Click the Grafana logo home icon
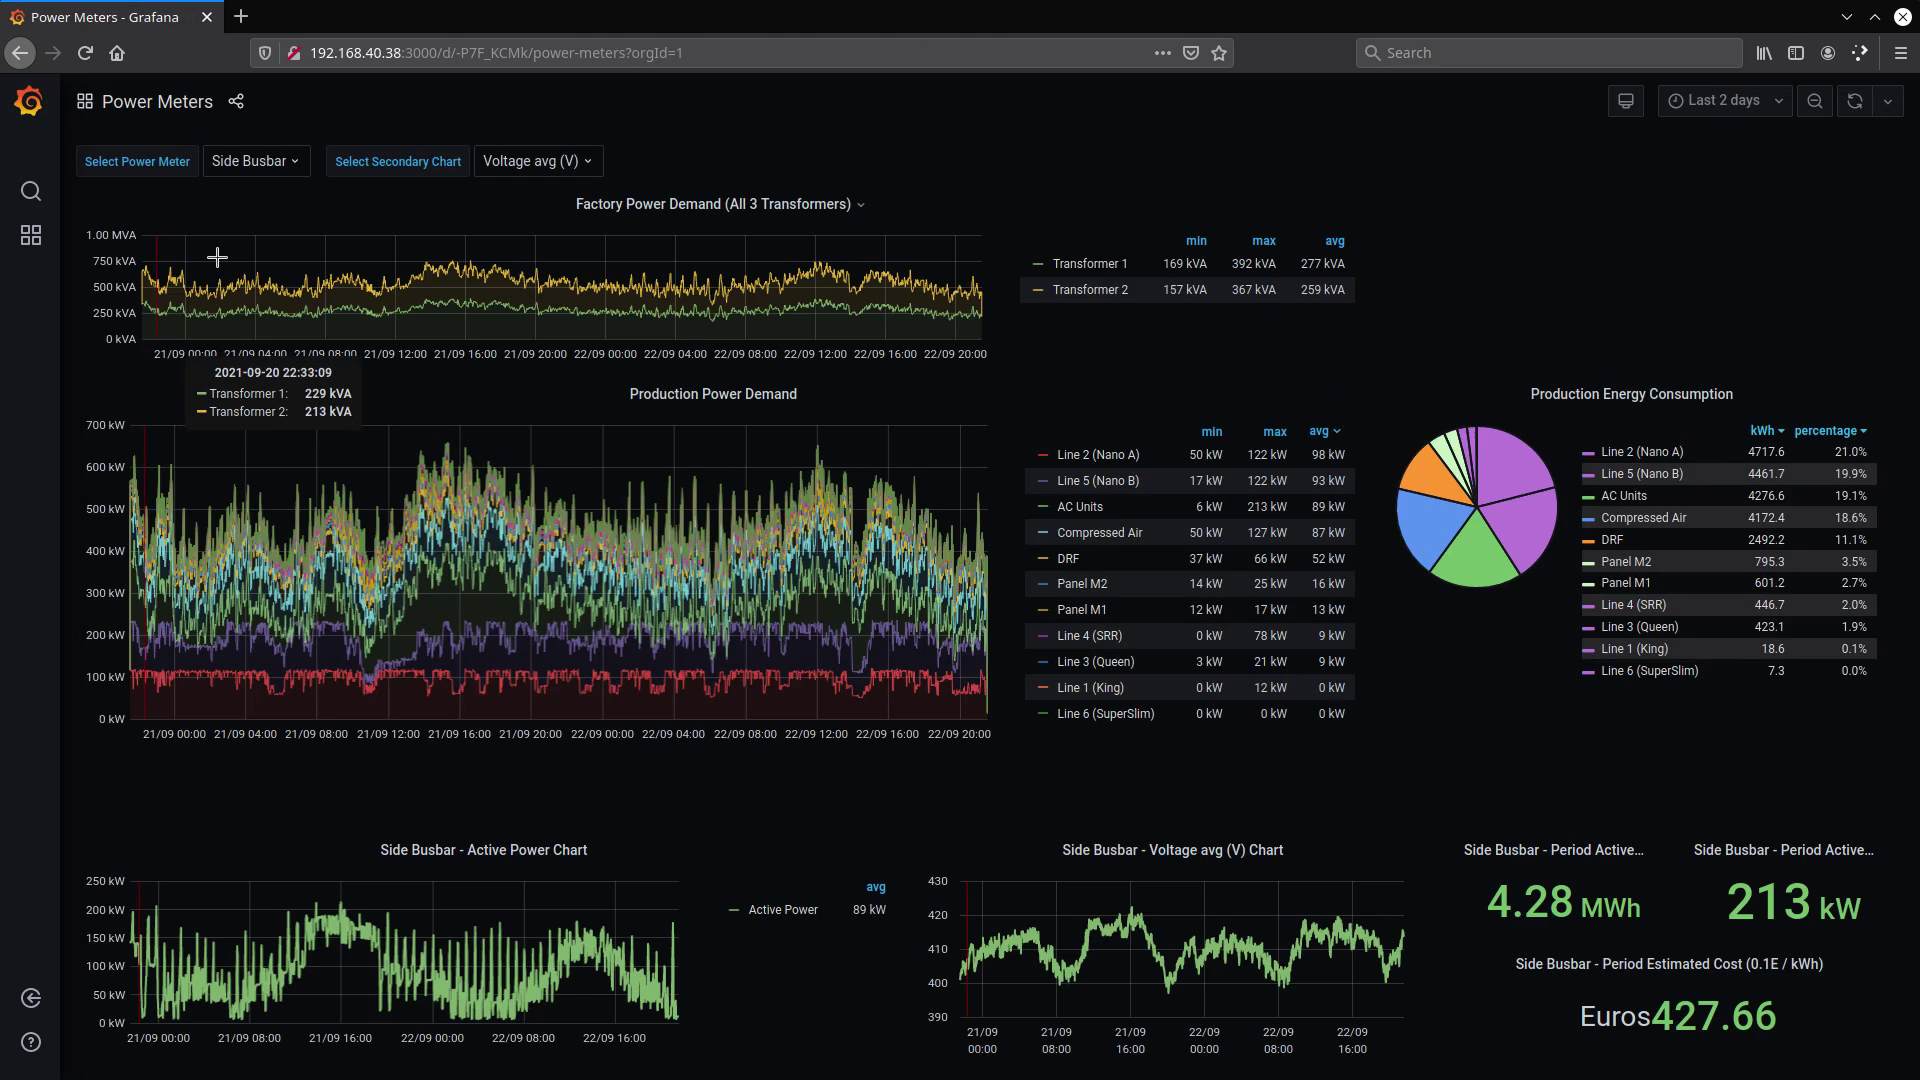The height and width of the screenshot is (1080, 1920). pyautogui.click(x=29, y=101)
